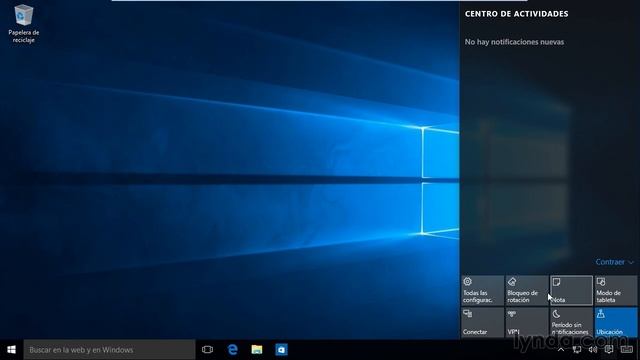Disable the Ubicación location tile
Viewport: 640px width, 360px height.
pos(616,322)
